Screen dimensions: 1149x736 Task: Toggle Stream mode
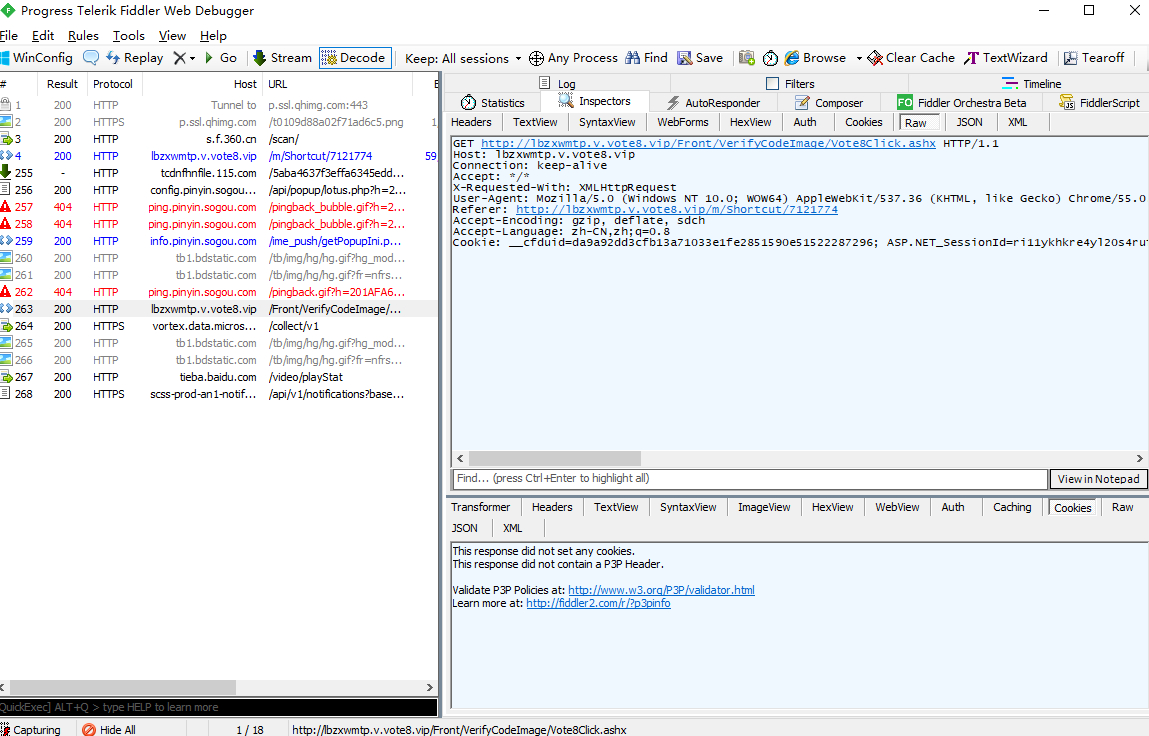click(x=283, y=58)
